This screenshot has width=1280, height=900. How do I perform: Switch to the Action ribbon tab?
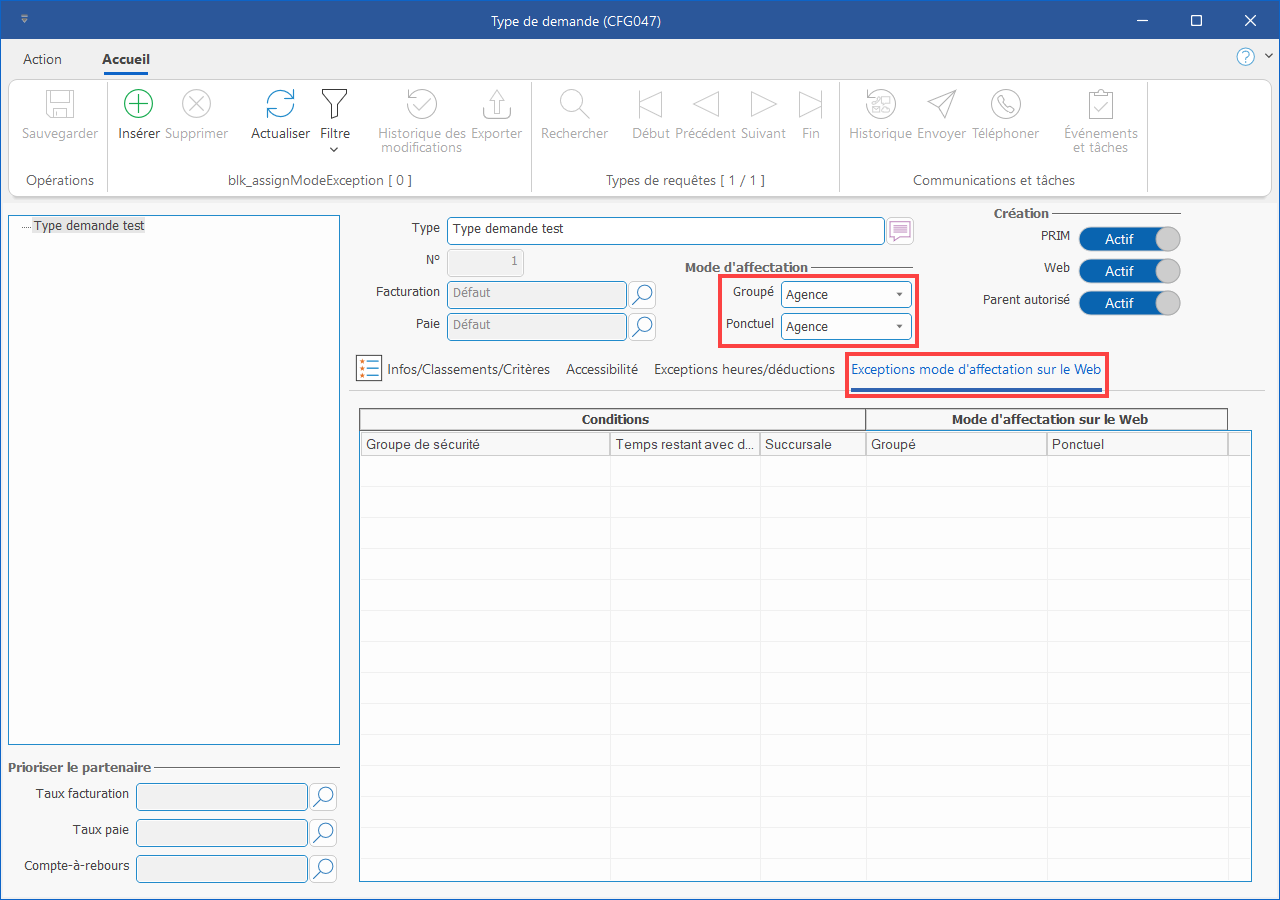click(42, 59)
